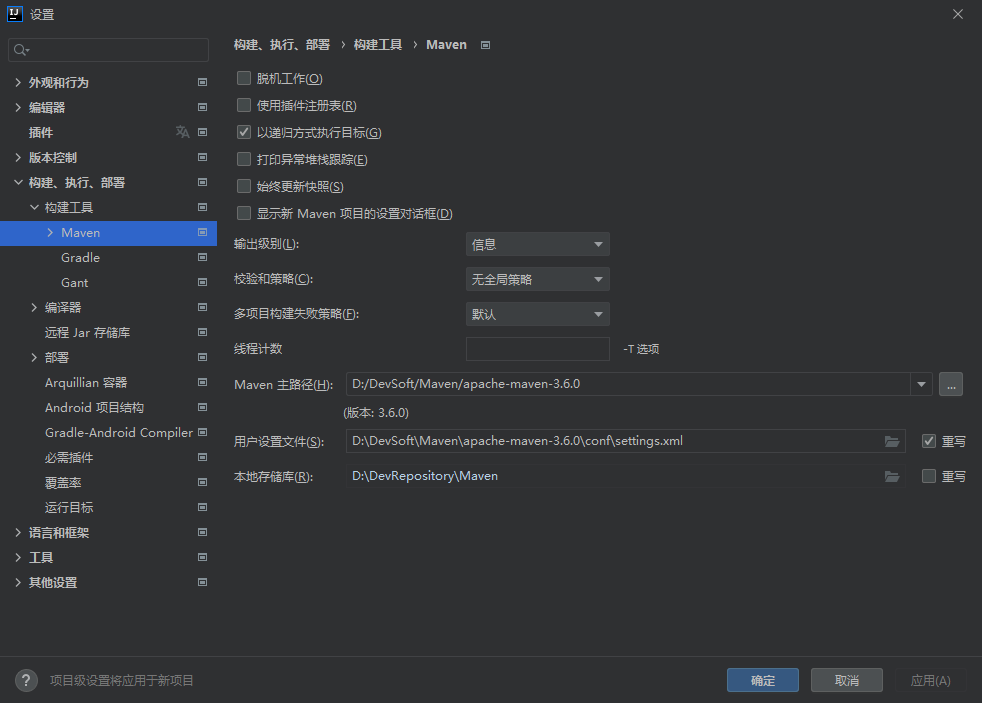Click the 线程计数 input field
Screen dimensions: 982x703
point(537,349)
